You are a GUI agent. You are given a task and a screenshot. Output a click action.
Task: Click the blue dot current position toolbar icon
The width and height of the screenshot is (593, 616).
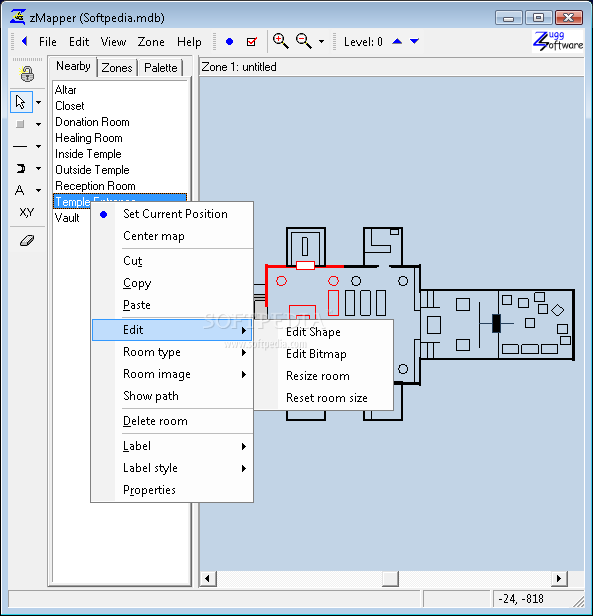click(229, 41)
